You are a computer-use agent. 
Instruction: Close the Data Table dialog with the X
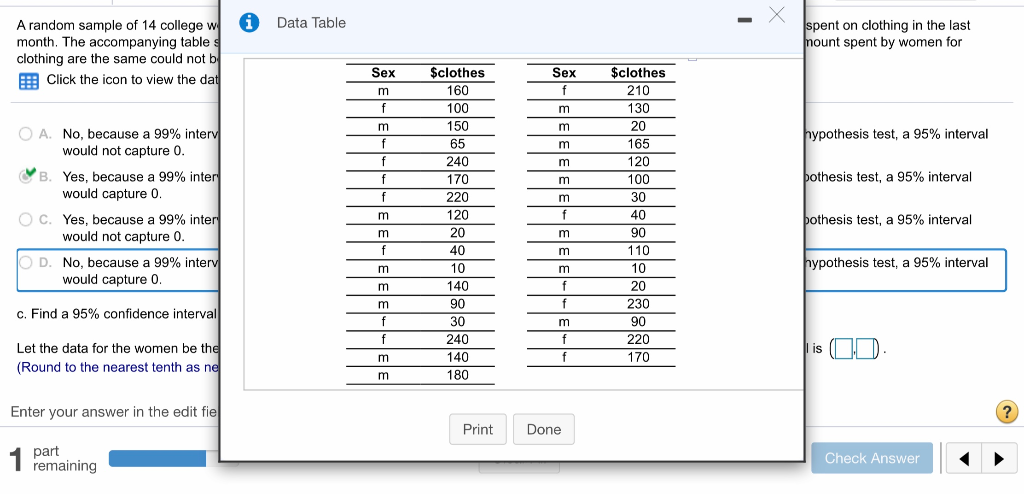coord(776,14)
